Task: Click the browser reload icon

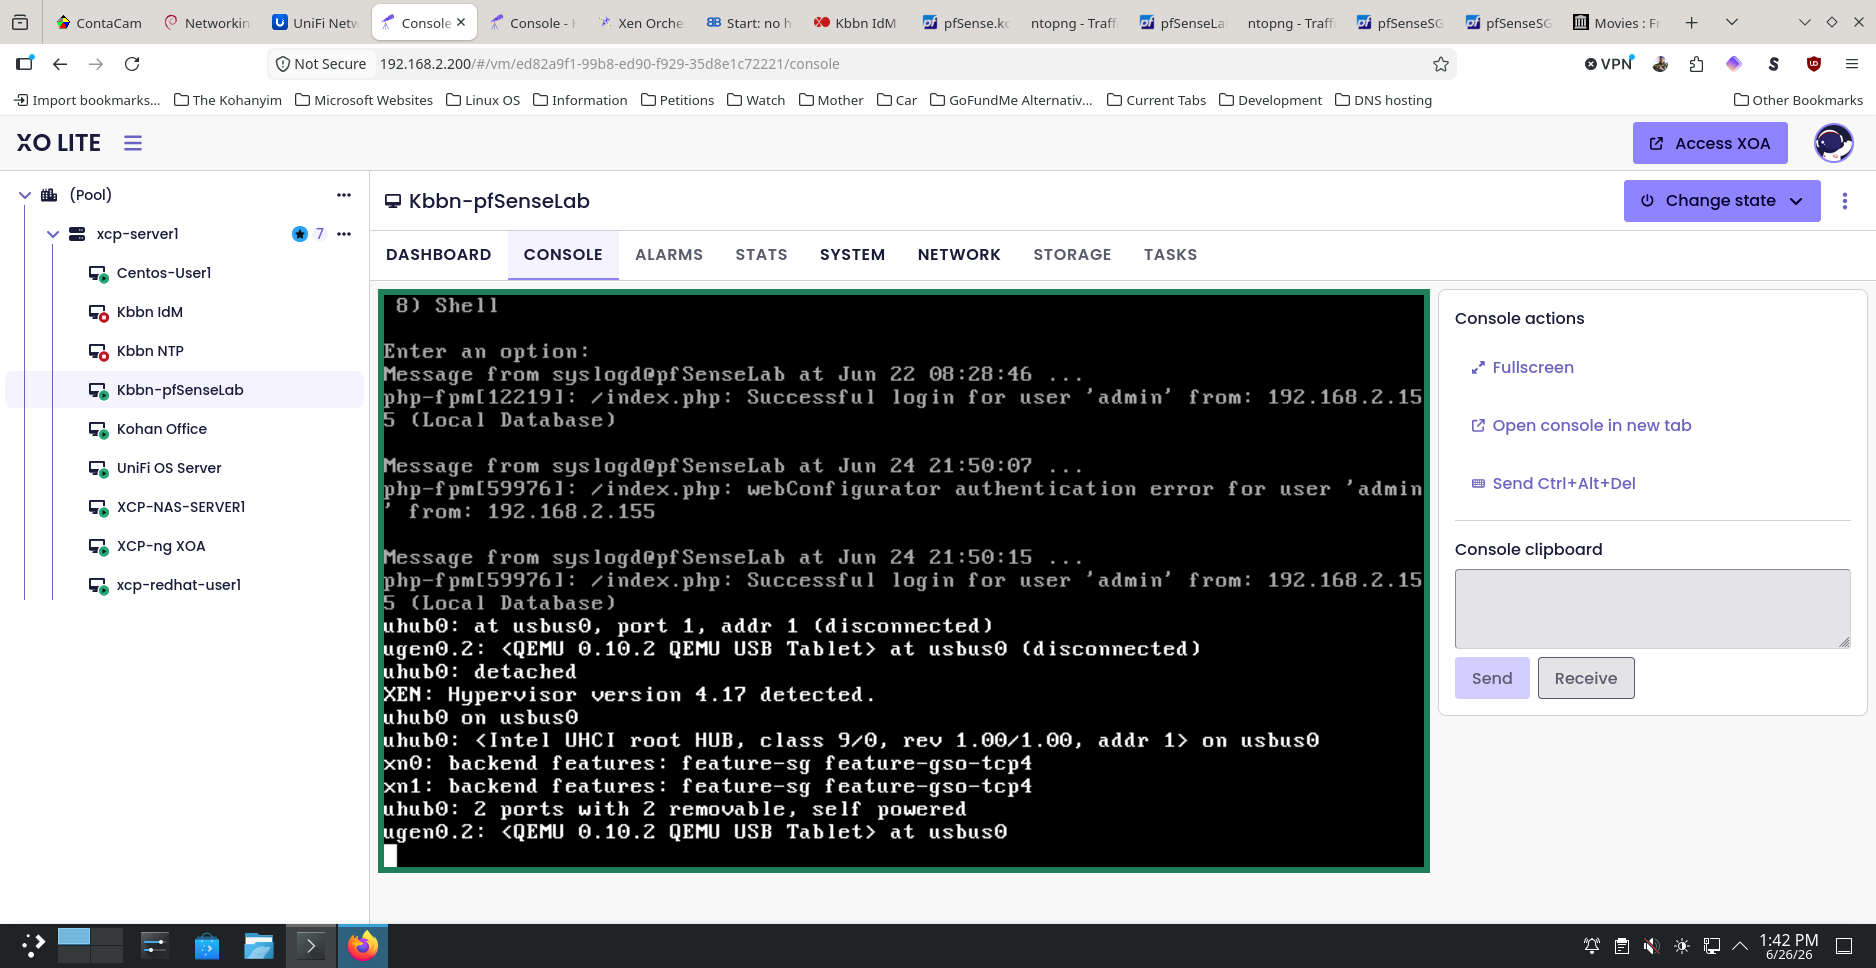Action: 132,64
